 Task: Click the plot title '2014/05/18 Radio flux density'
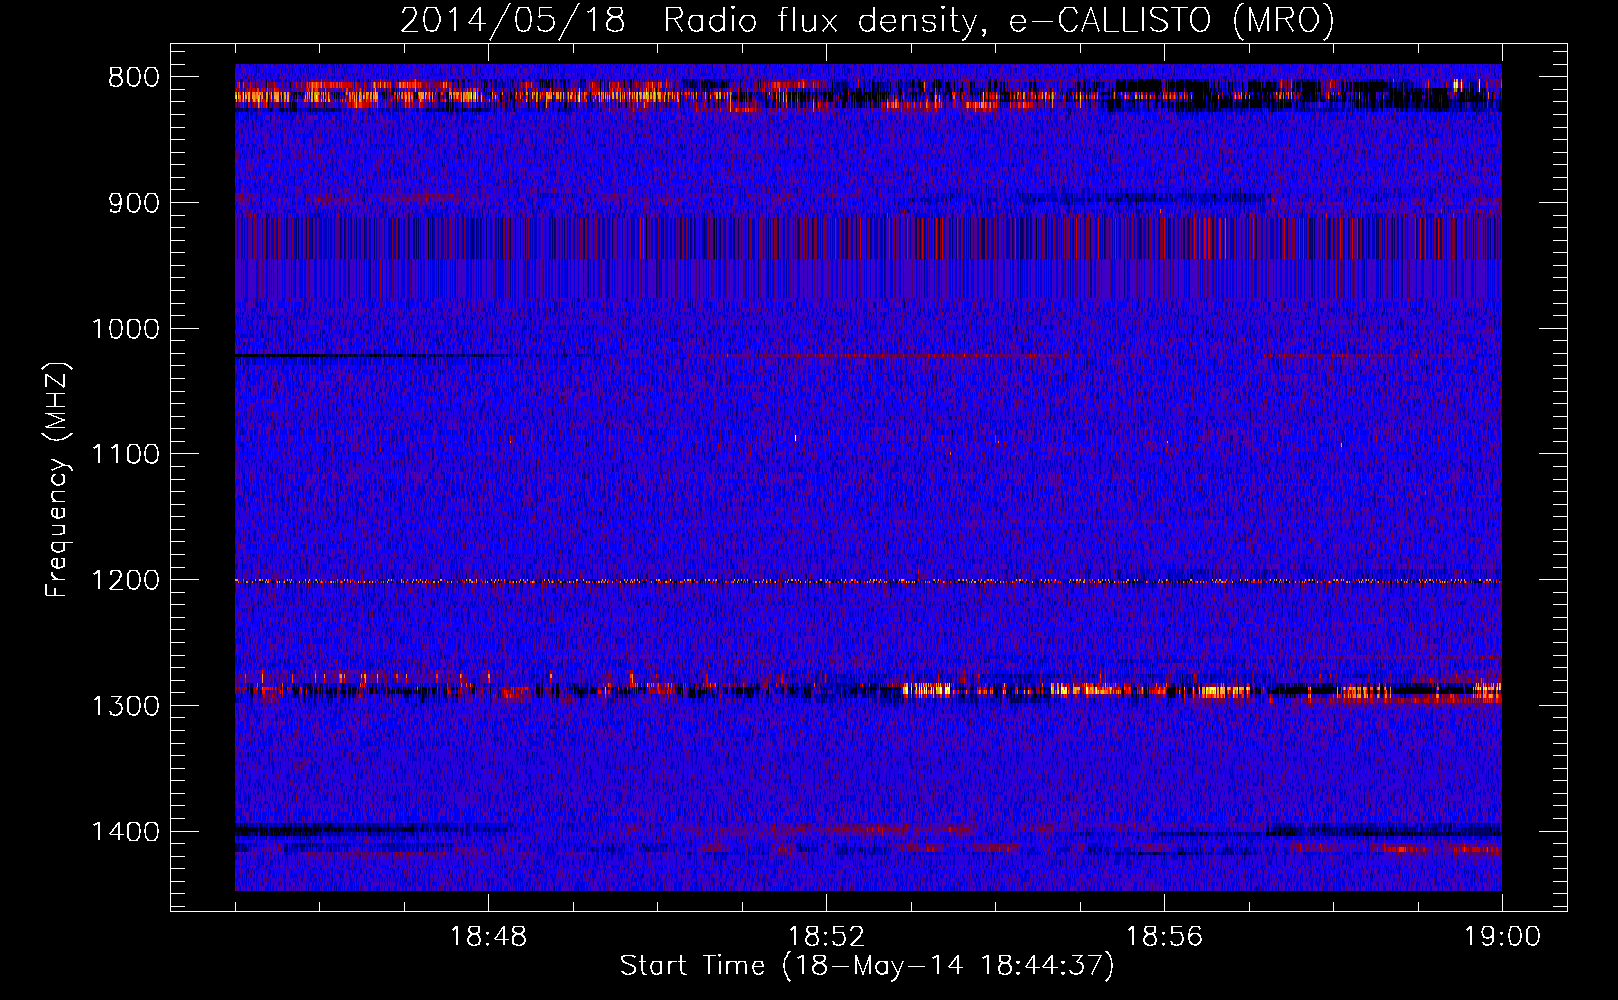867,21
